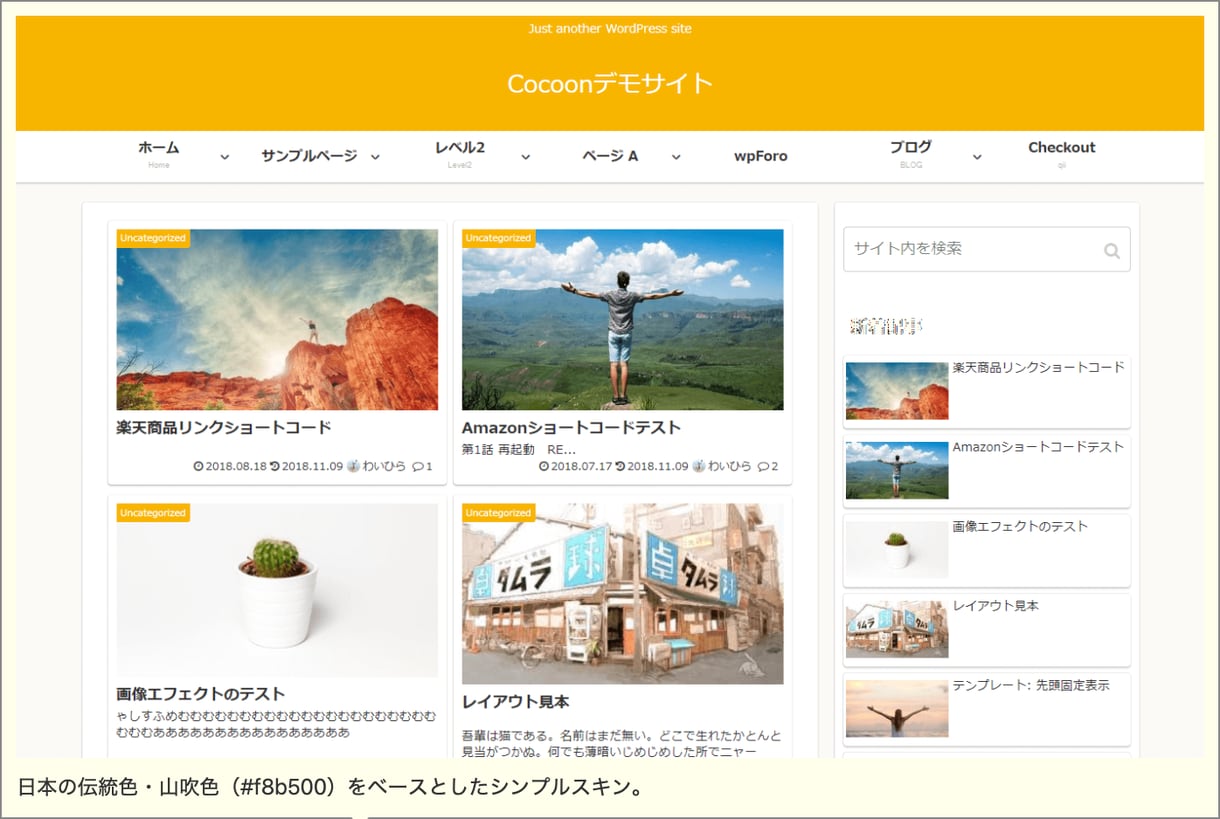
Task: Open sidebar link テンプレート: 先頭固定表示
Action: tap(1031, 685)
